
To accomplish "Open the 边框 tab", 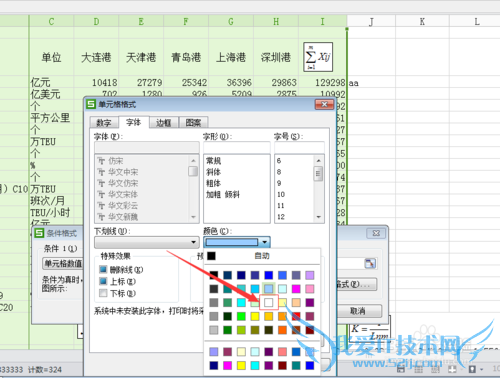I will [164, 123].
